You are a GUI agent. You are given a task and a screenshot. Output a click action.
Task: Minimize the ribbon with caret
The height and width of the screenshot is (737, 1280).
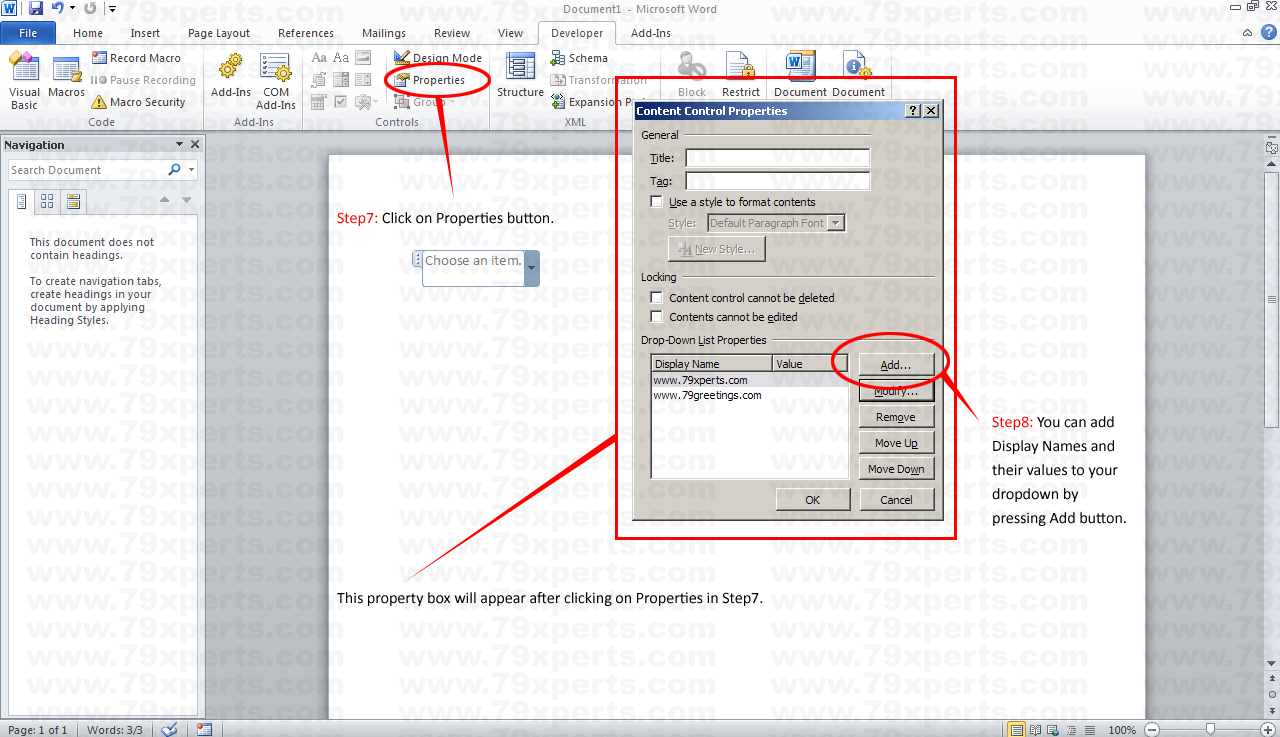[1247, 33]
